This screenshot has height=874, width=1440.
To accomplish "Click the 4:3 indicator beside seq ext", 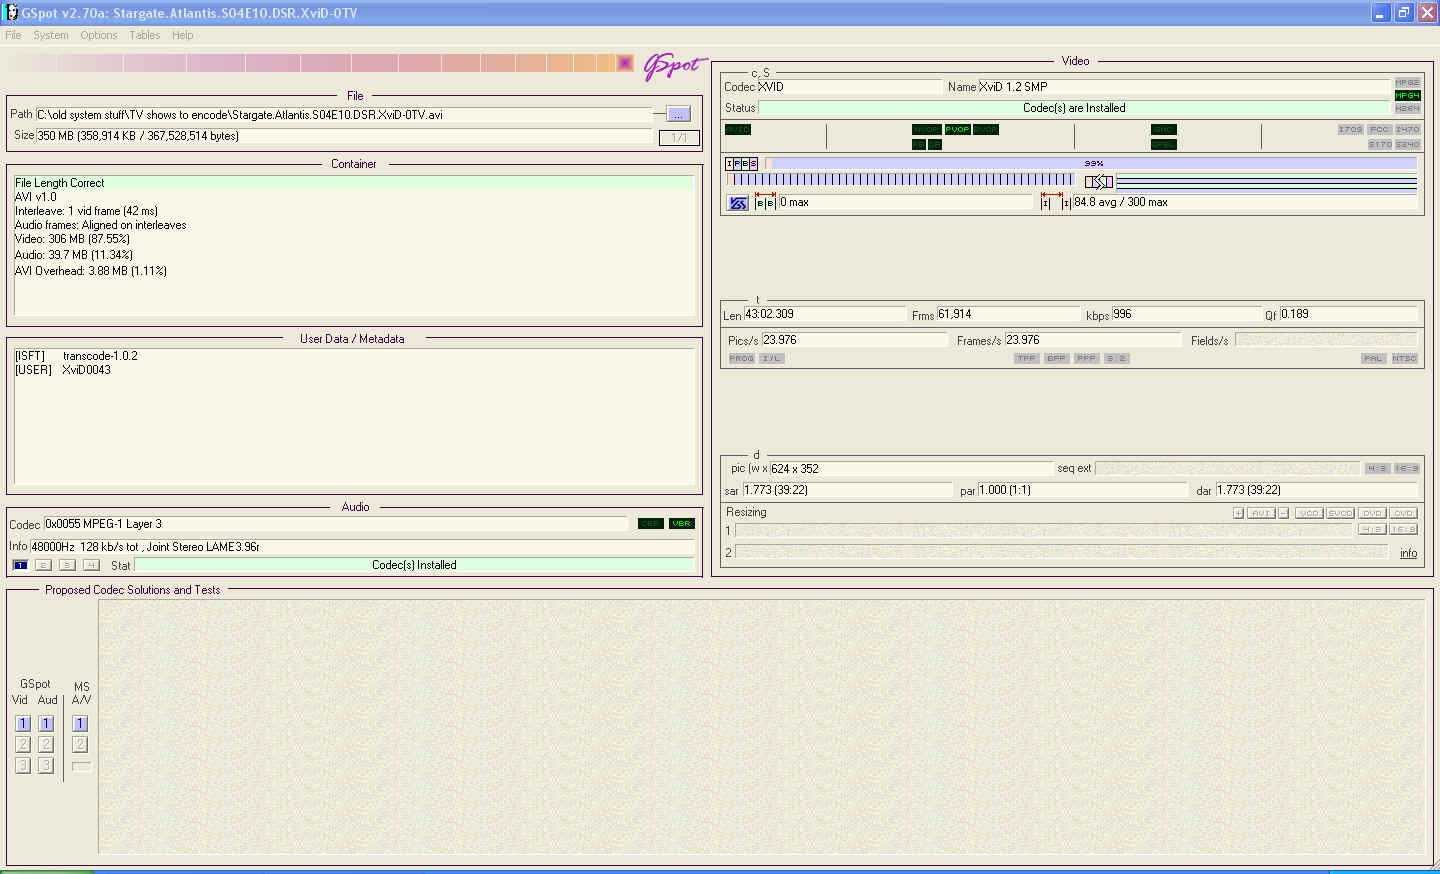I will [1377, 468].
